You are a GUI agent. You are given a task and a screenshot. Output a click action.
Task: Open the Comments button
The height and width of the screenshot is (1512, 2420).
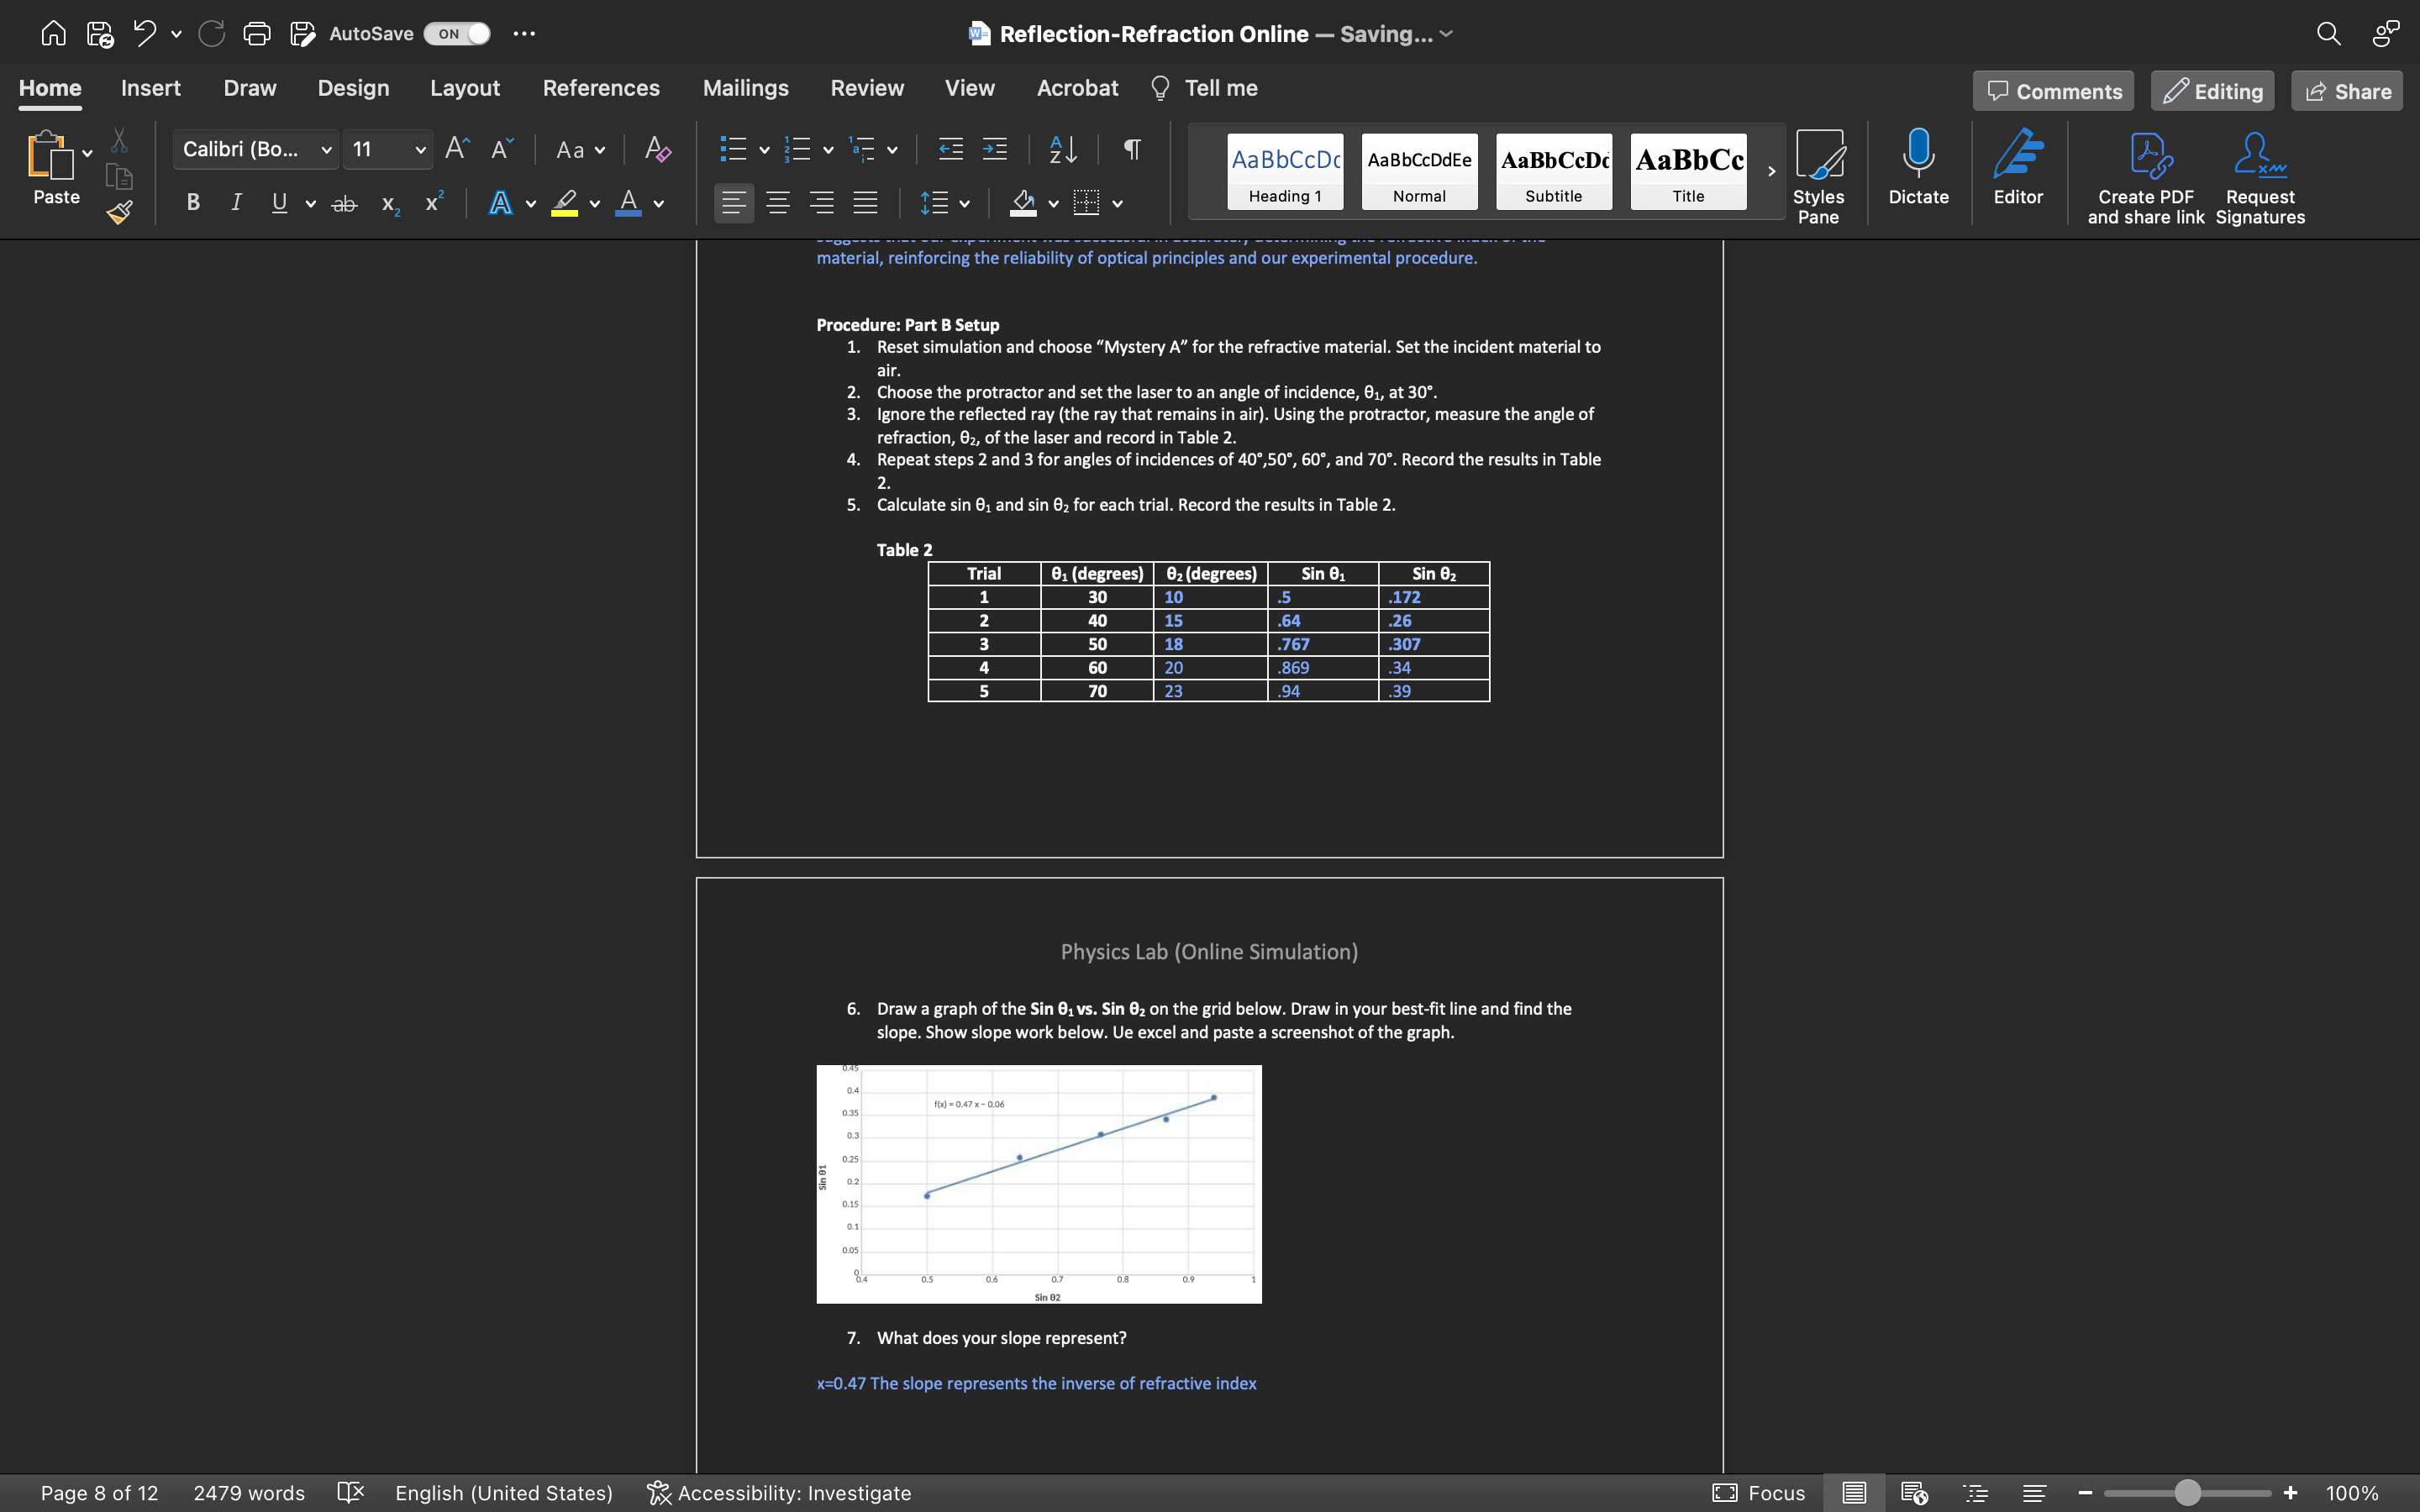pyautogui.click(x=2053, y=91)
